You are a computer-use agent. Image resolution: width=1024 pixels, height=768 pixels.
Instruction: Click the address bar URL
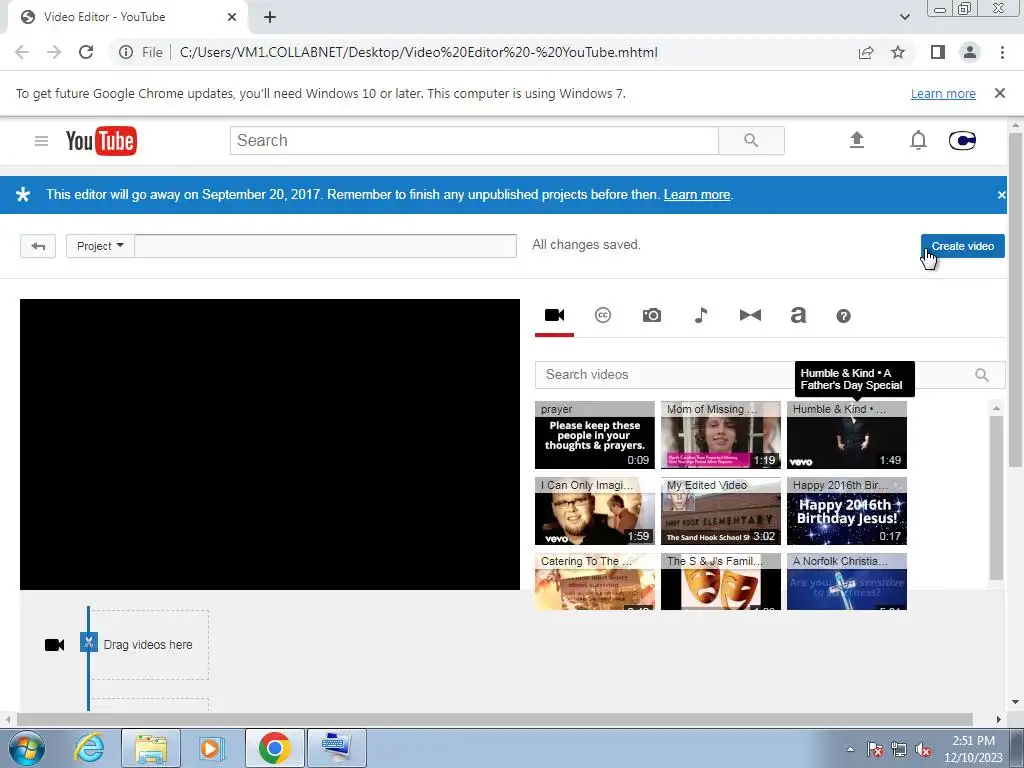[x=419, y=52]
